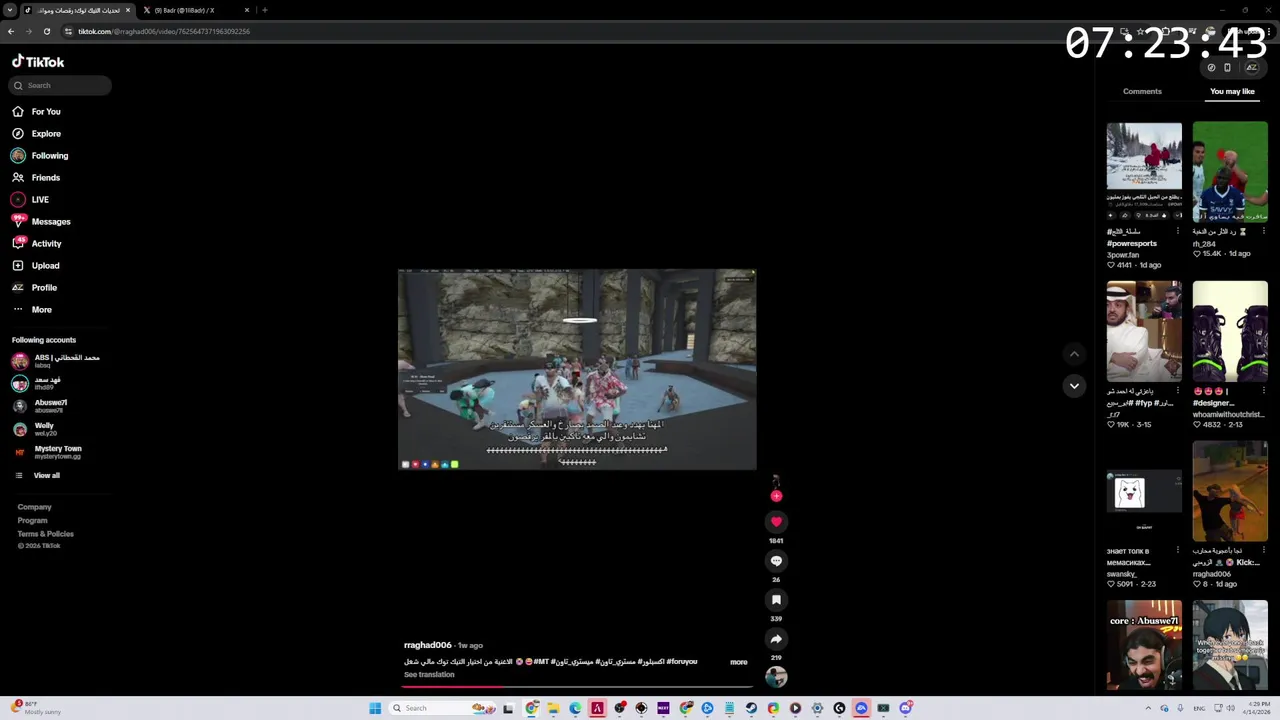This screenshot has height=720, width=1280.
Task: Play the 3power.fan snow video thumbnail
Action: pyautogui.click(x=1144, y=172)
